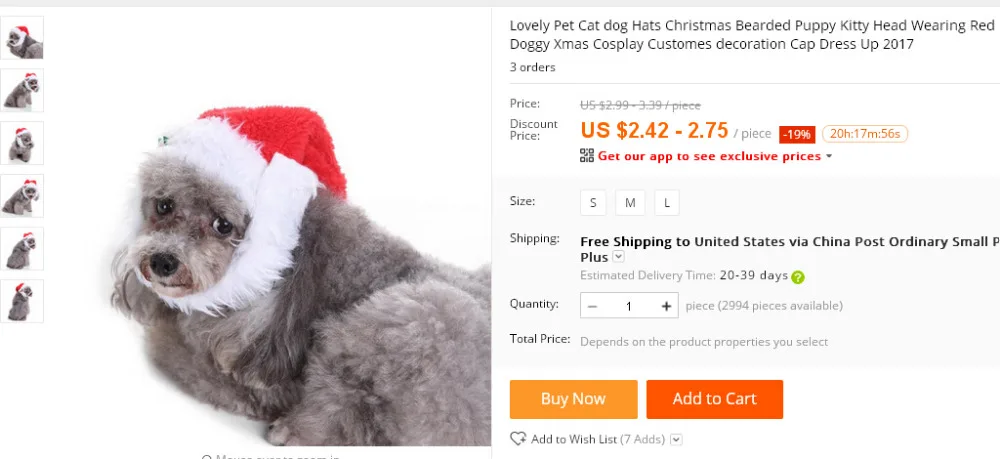Choose size M option
This screenshot has width=1000, height=459.
click(630, 203)
